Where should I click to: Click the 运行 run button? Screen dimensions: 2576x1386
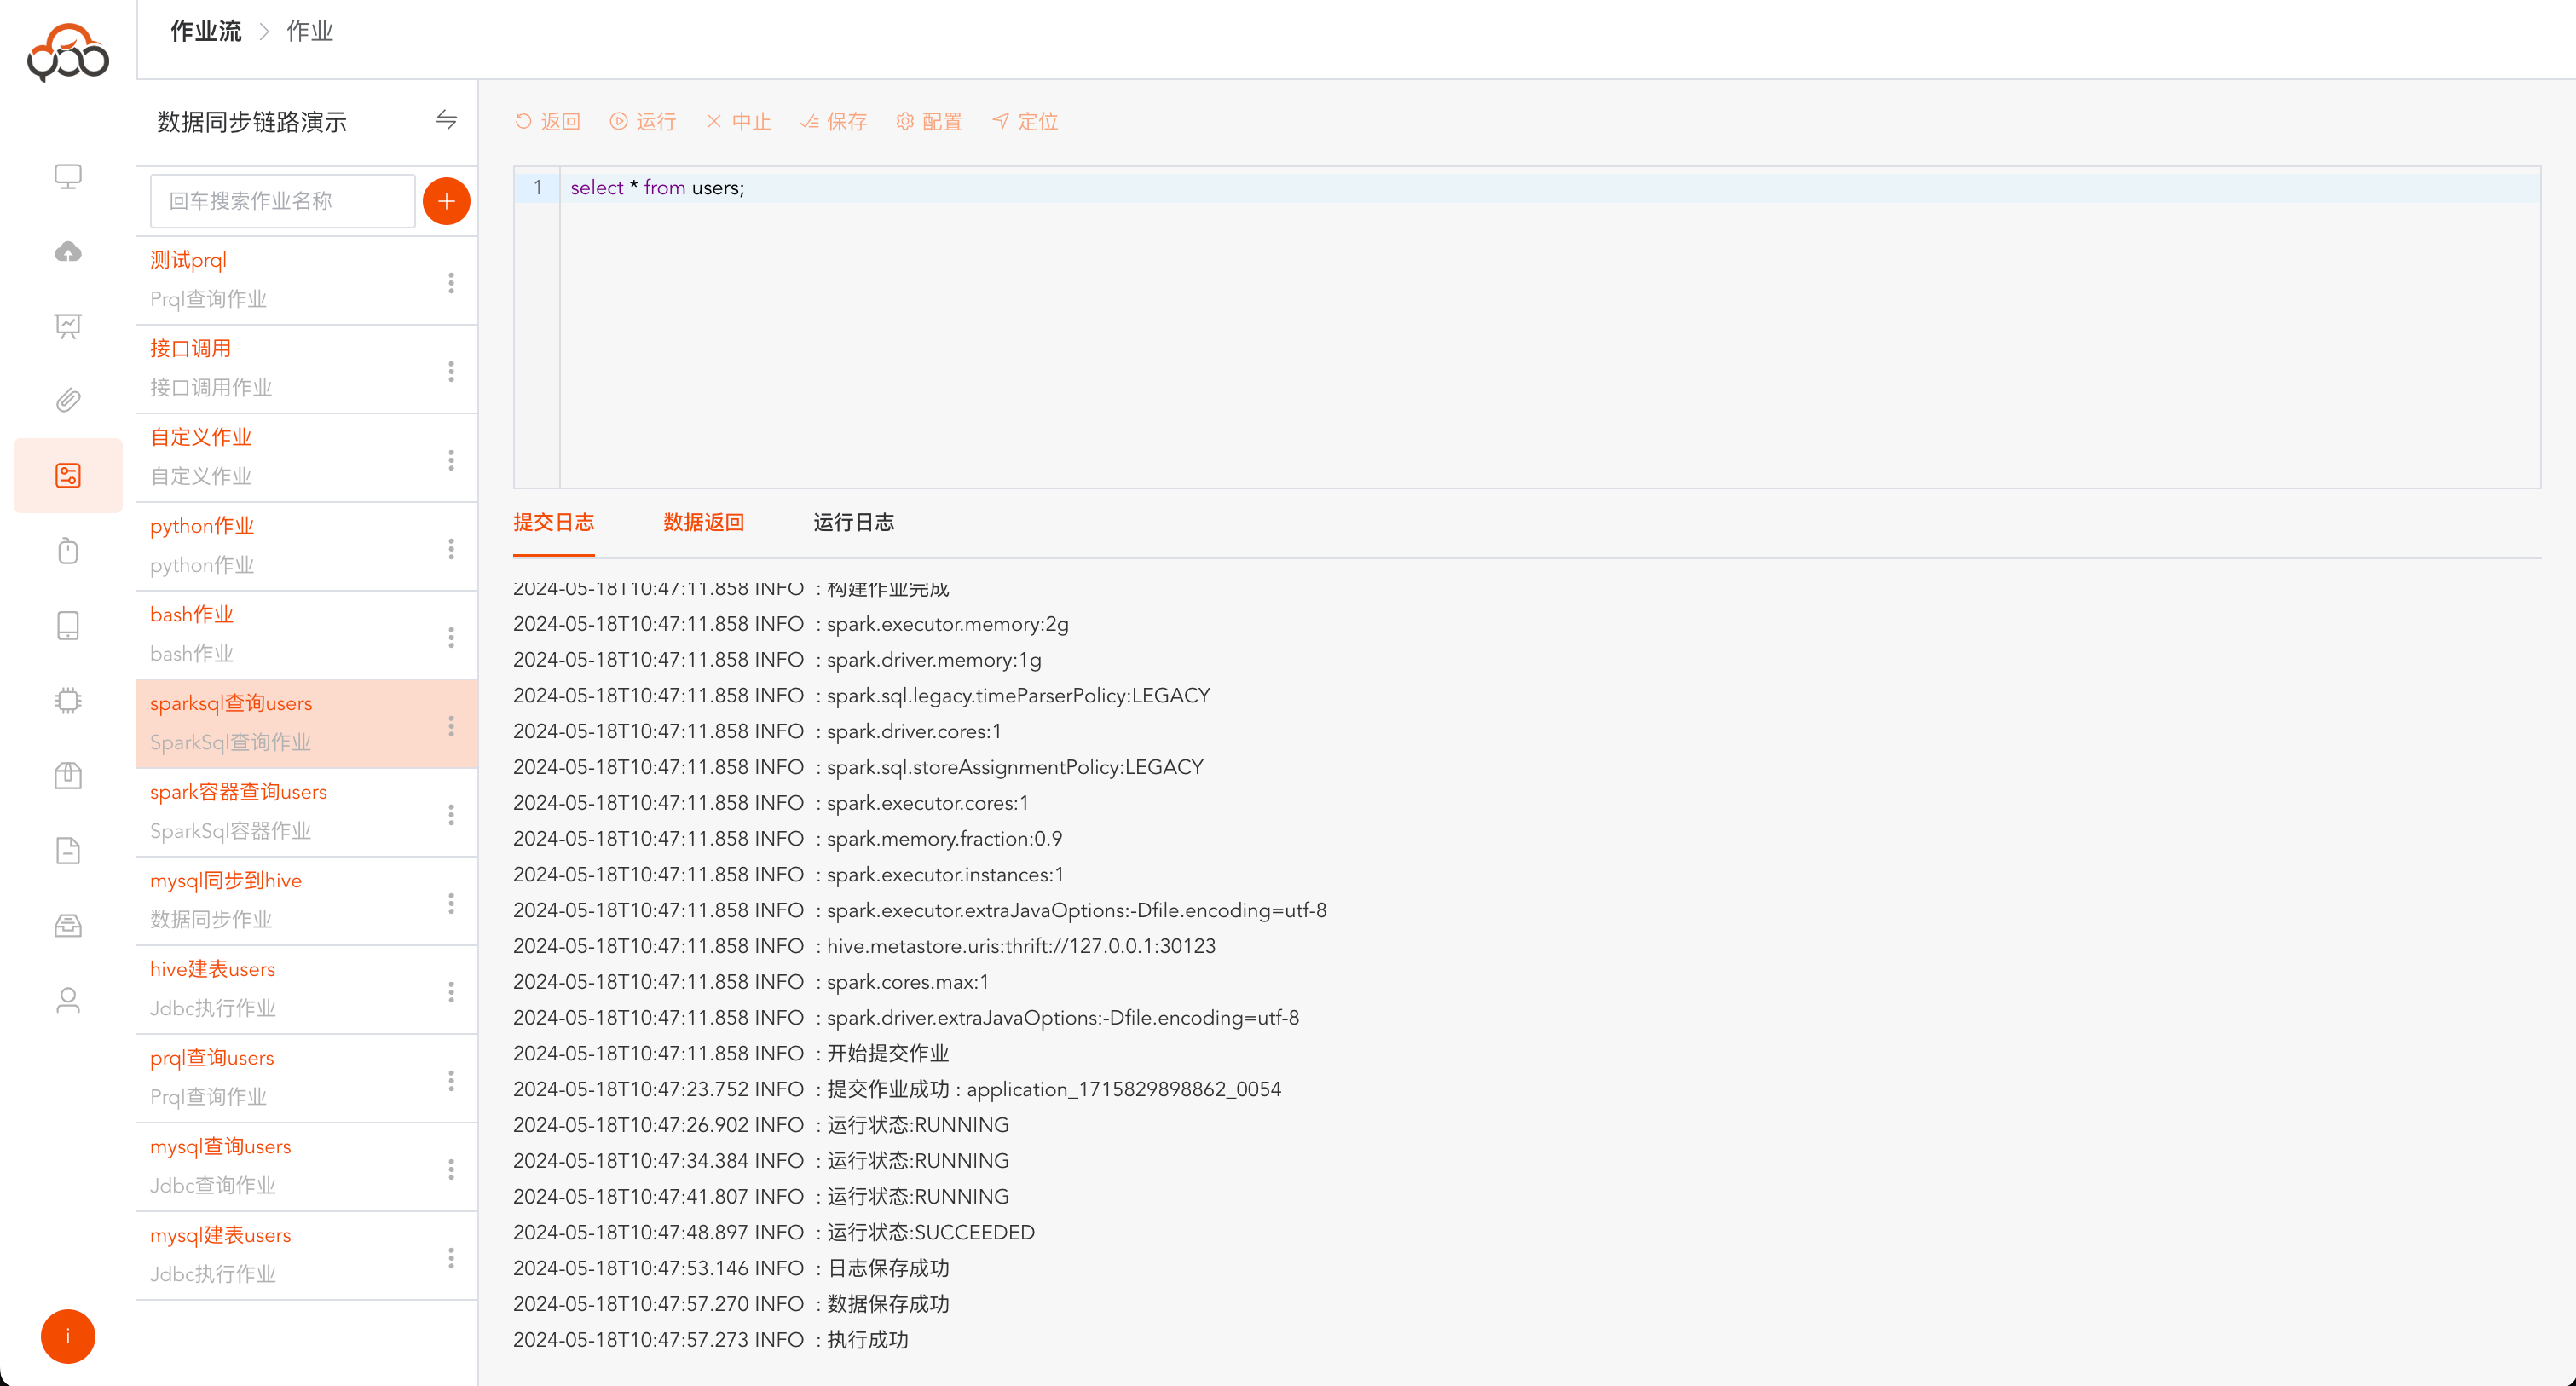(x=643, y=122)
